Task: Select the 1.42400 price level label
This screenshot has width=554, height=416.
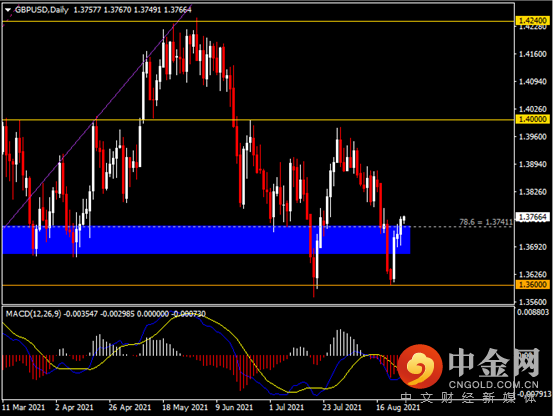Action: click(533, 20)
